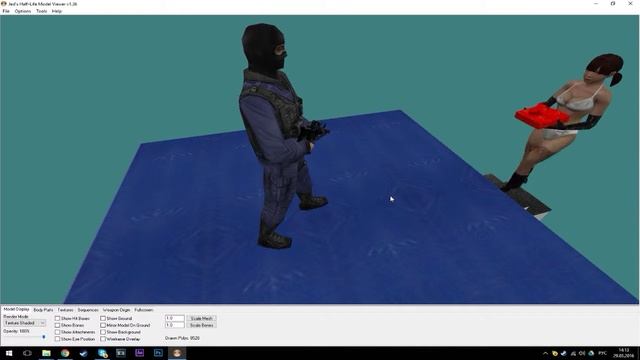Viewport: 640px width, 360px height.
Task: Switch to the Fullscreen tab
Action: [144, 310]
